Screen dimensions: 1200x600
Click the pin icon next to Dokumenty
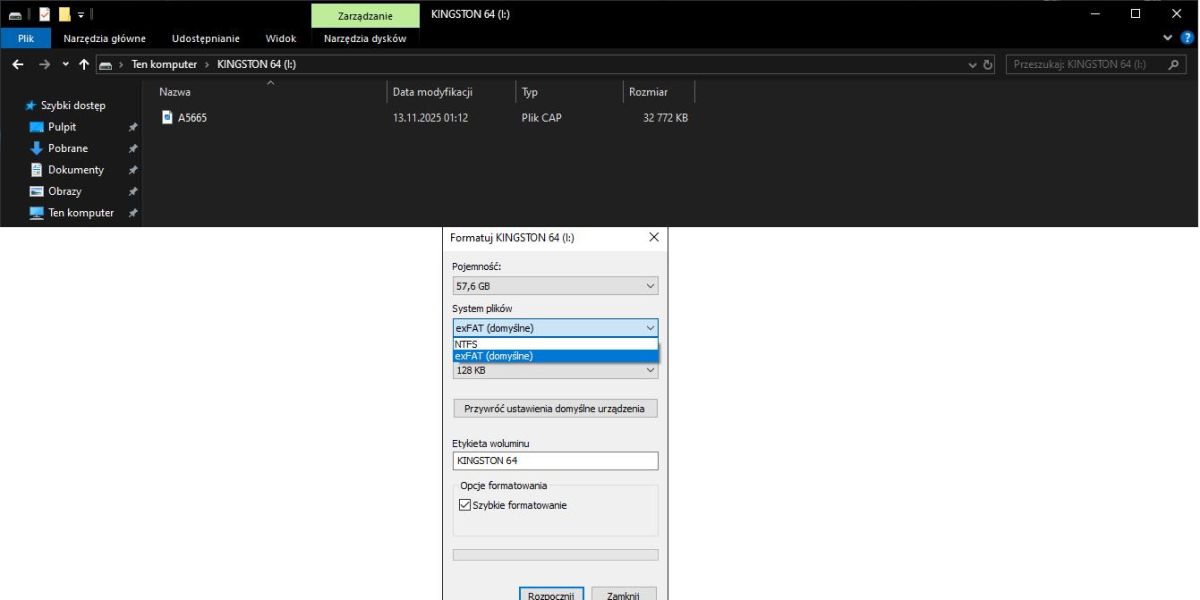(x=133, y=170)
